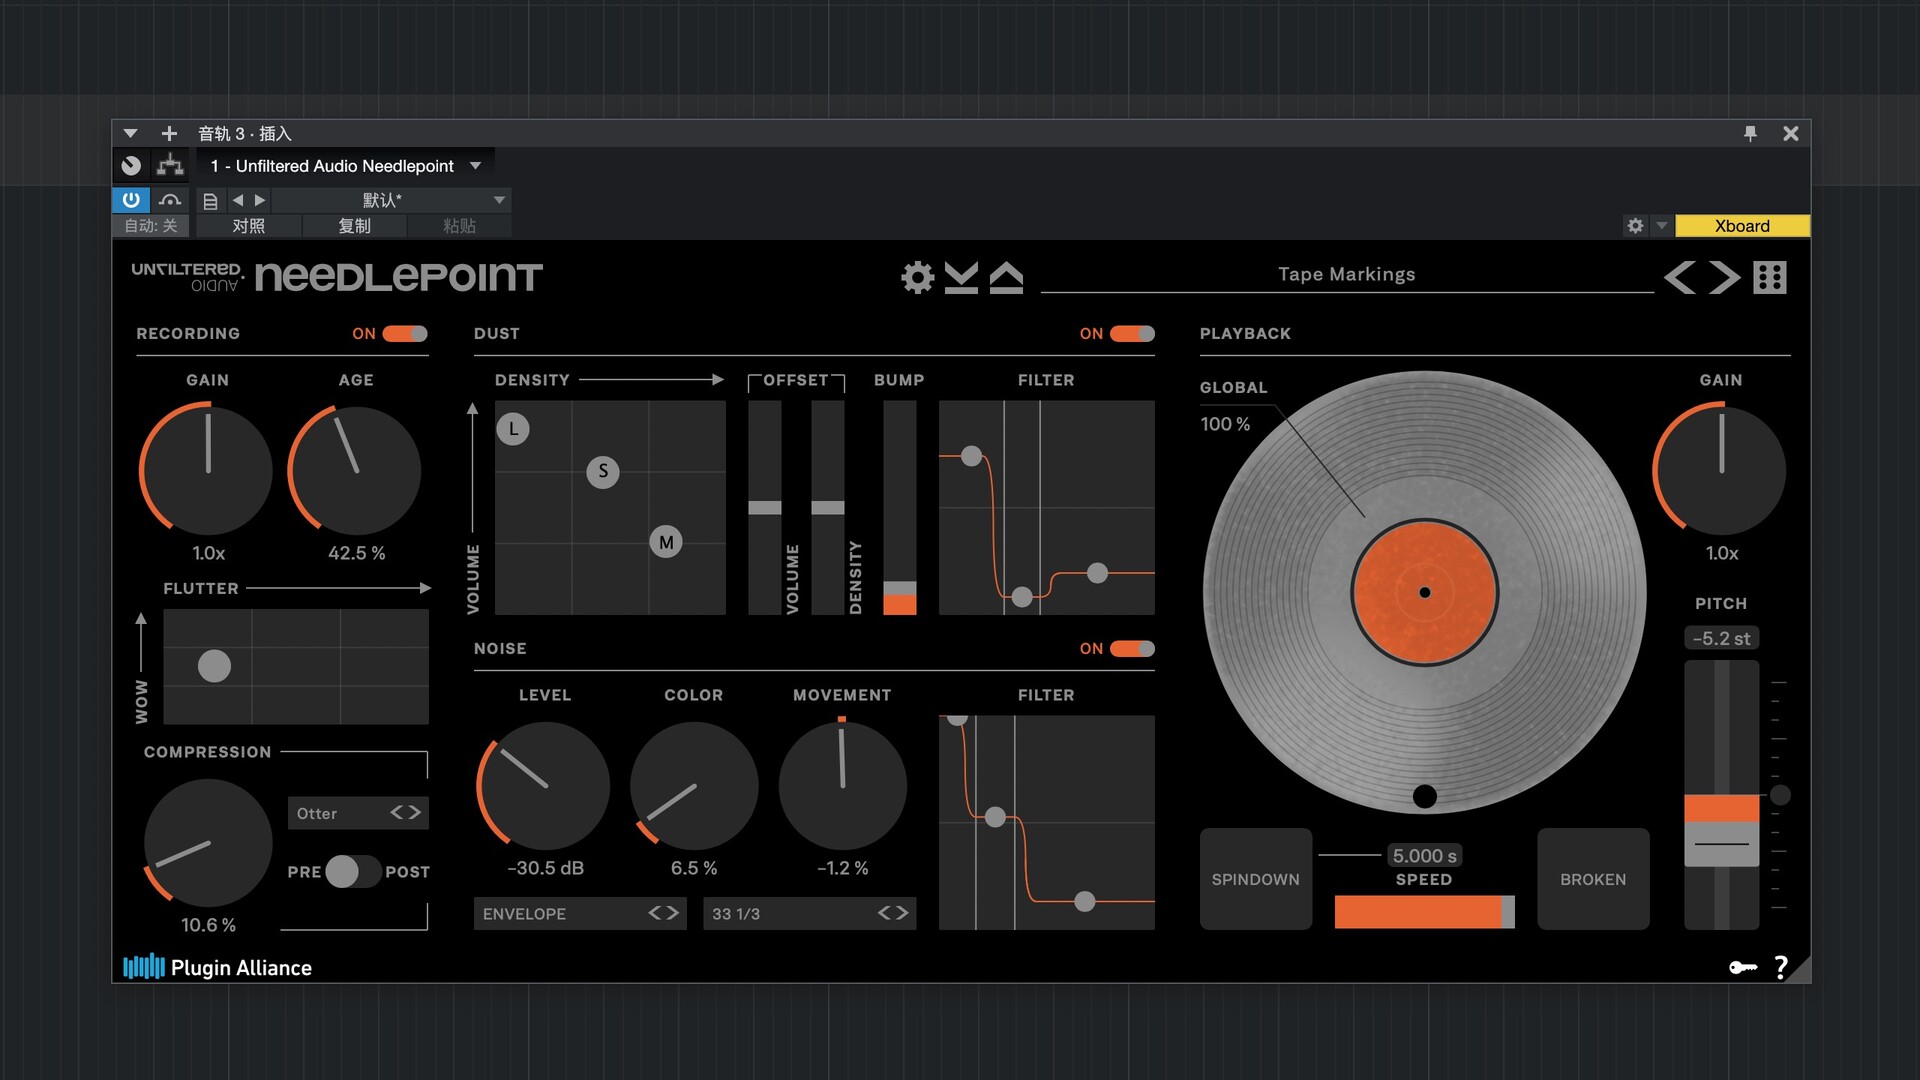Switch compression Pre/Post toggle
1920x1080 pixels.
[353, 871]
